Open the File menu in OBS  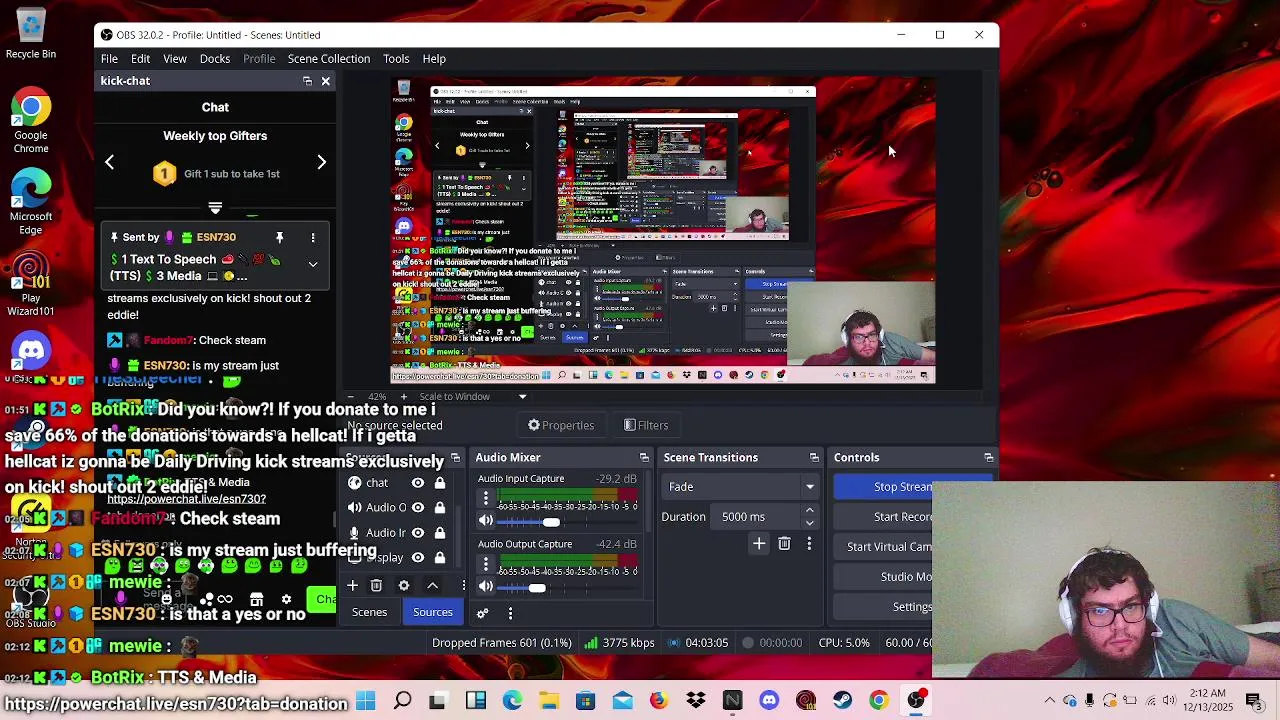coord(109,58)
